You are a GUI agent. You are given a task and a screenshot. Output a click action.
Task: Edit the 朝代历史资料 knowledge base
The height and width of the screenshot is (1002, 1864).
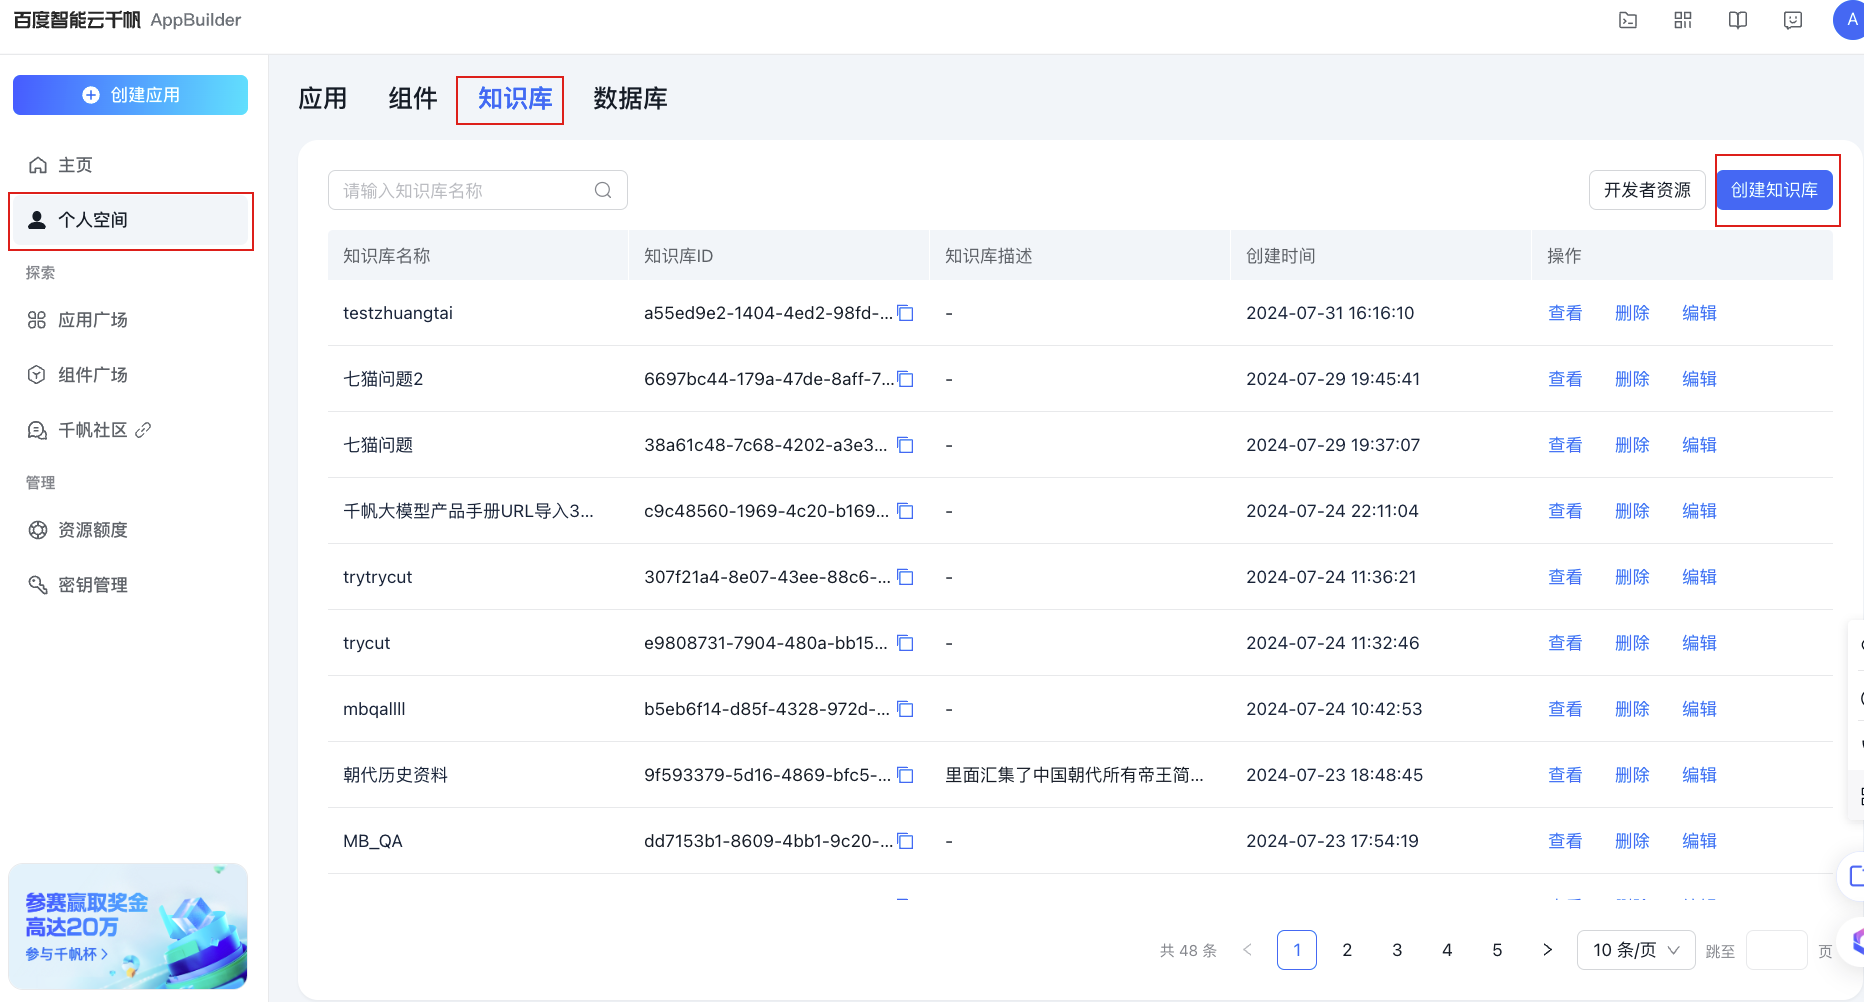pos(1699,775)
